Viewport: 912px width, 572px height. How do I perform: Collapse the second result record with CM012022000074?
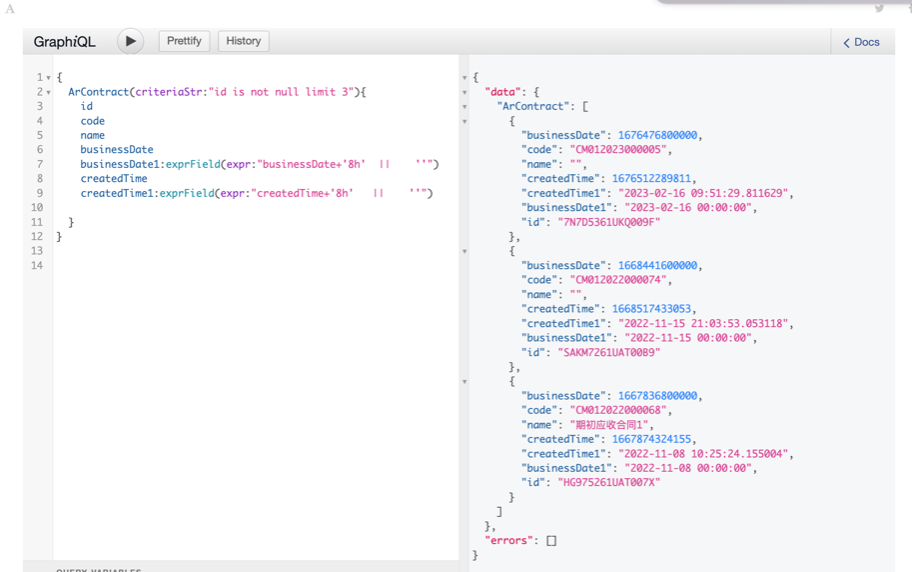[x=464, y=252]
